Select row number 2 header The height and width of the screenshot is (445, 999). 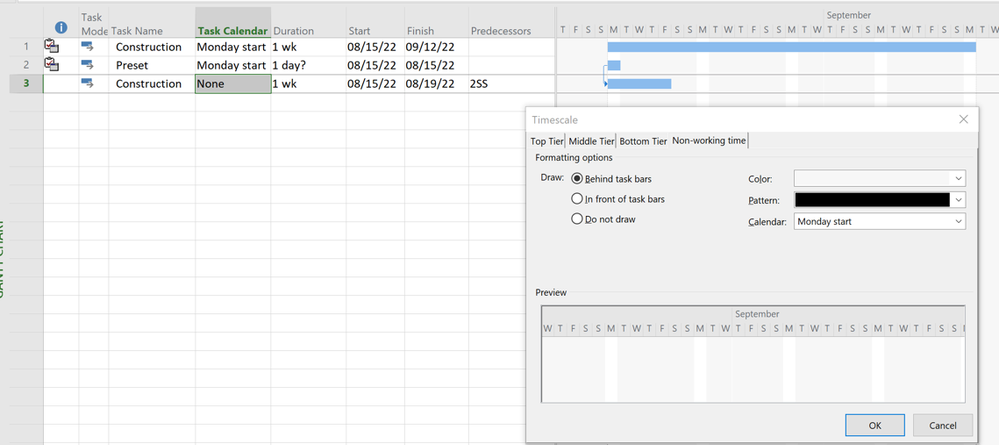(26, 65)
